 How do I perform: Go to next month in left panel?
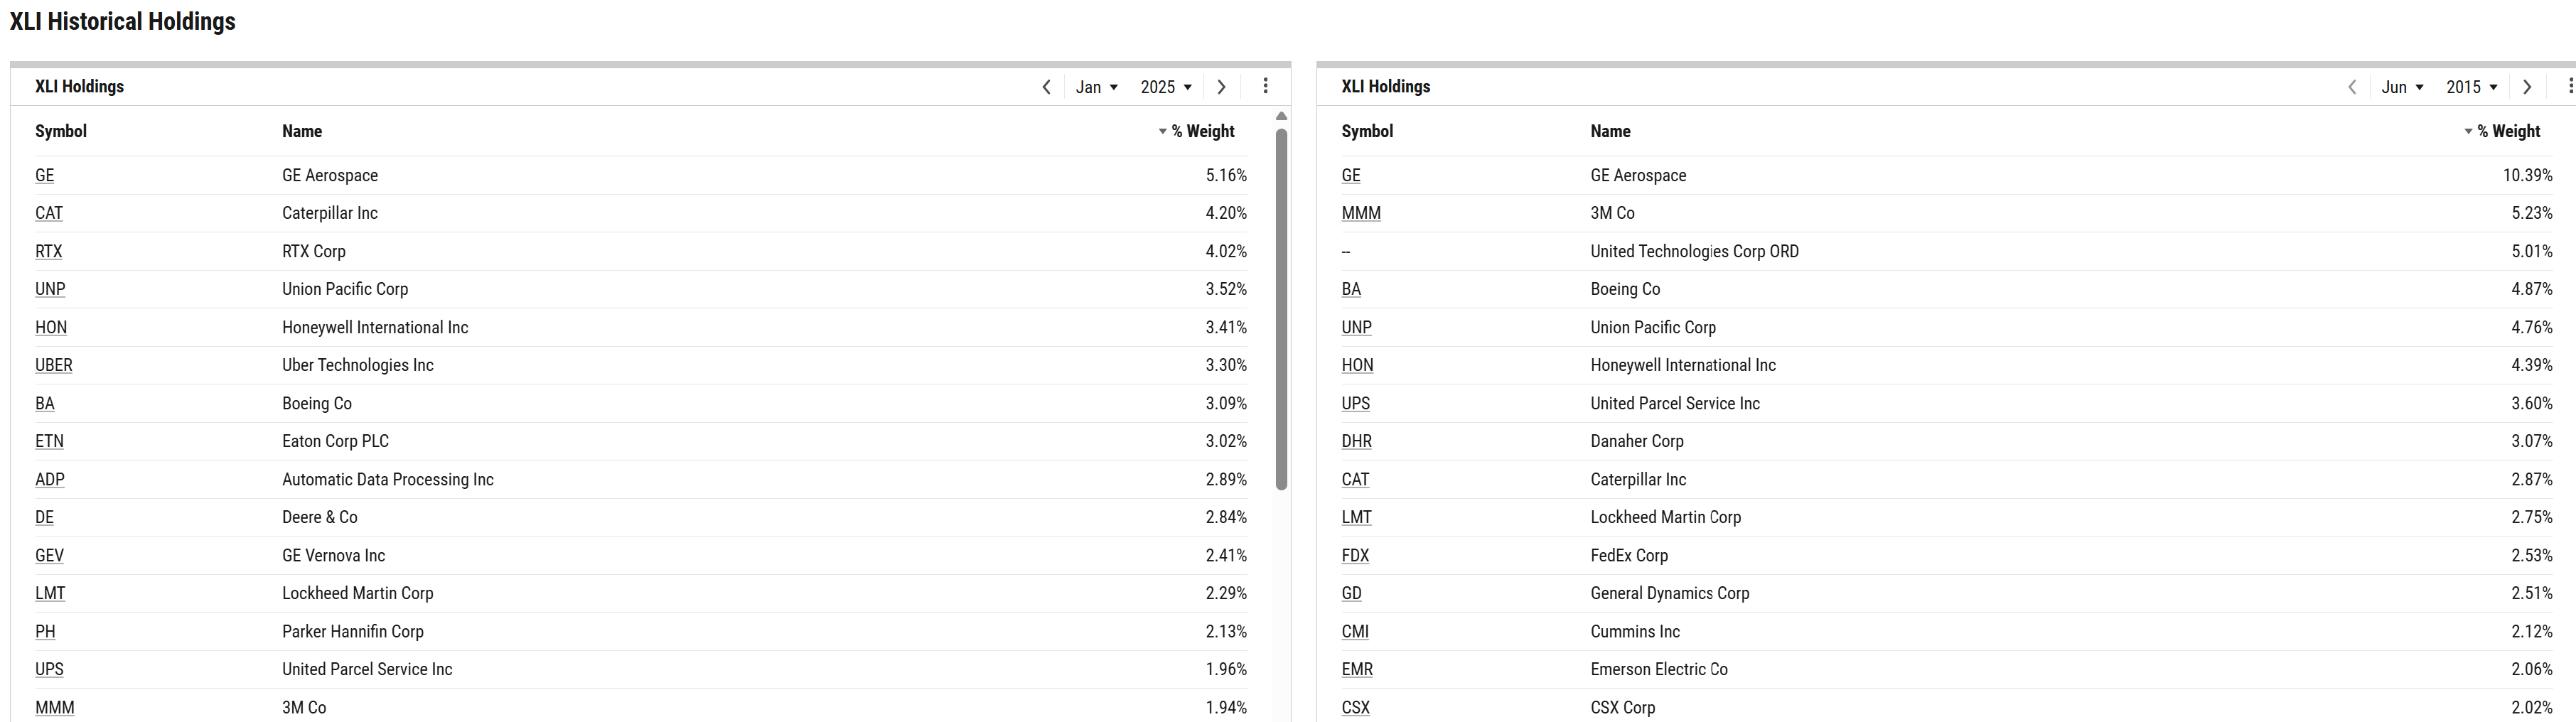coord(1221,87)
